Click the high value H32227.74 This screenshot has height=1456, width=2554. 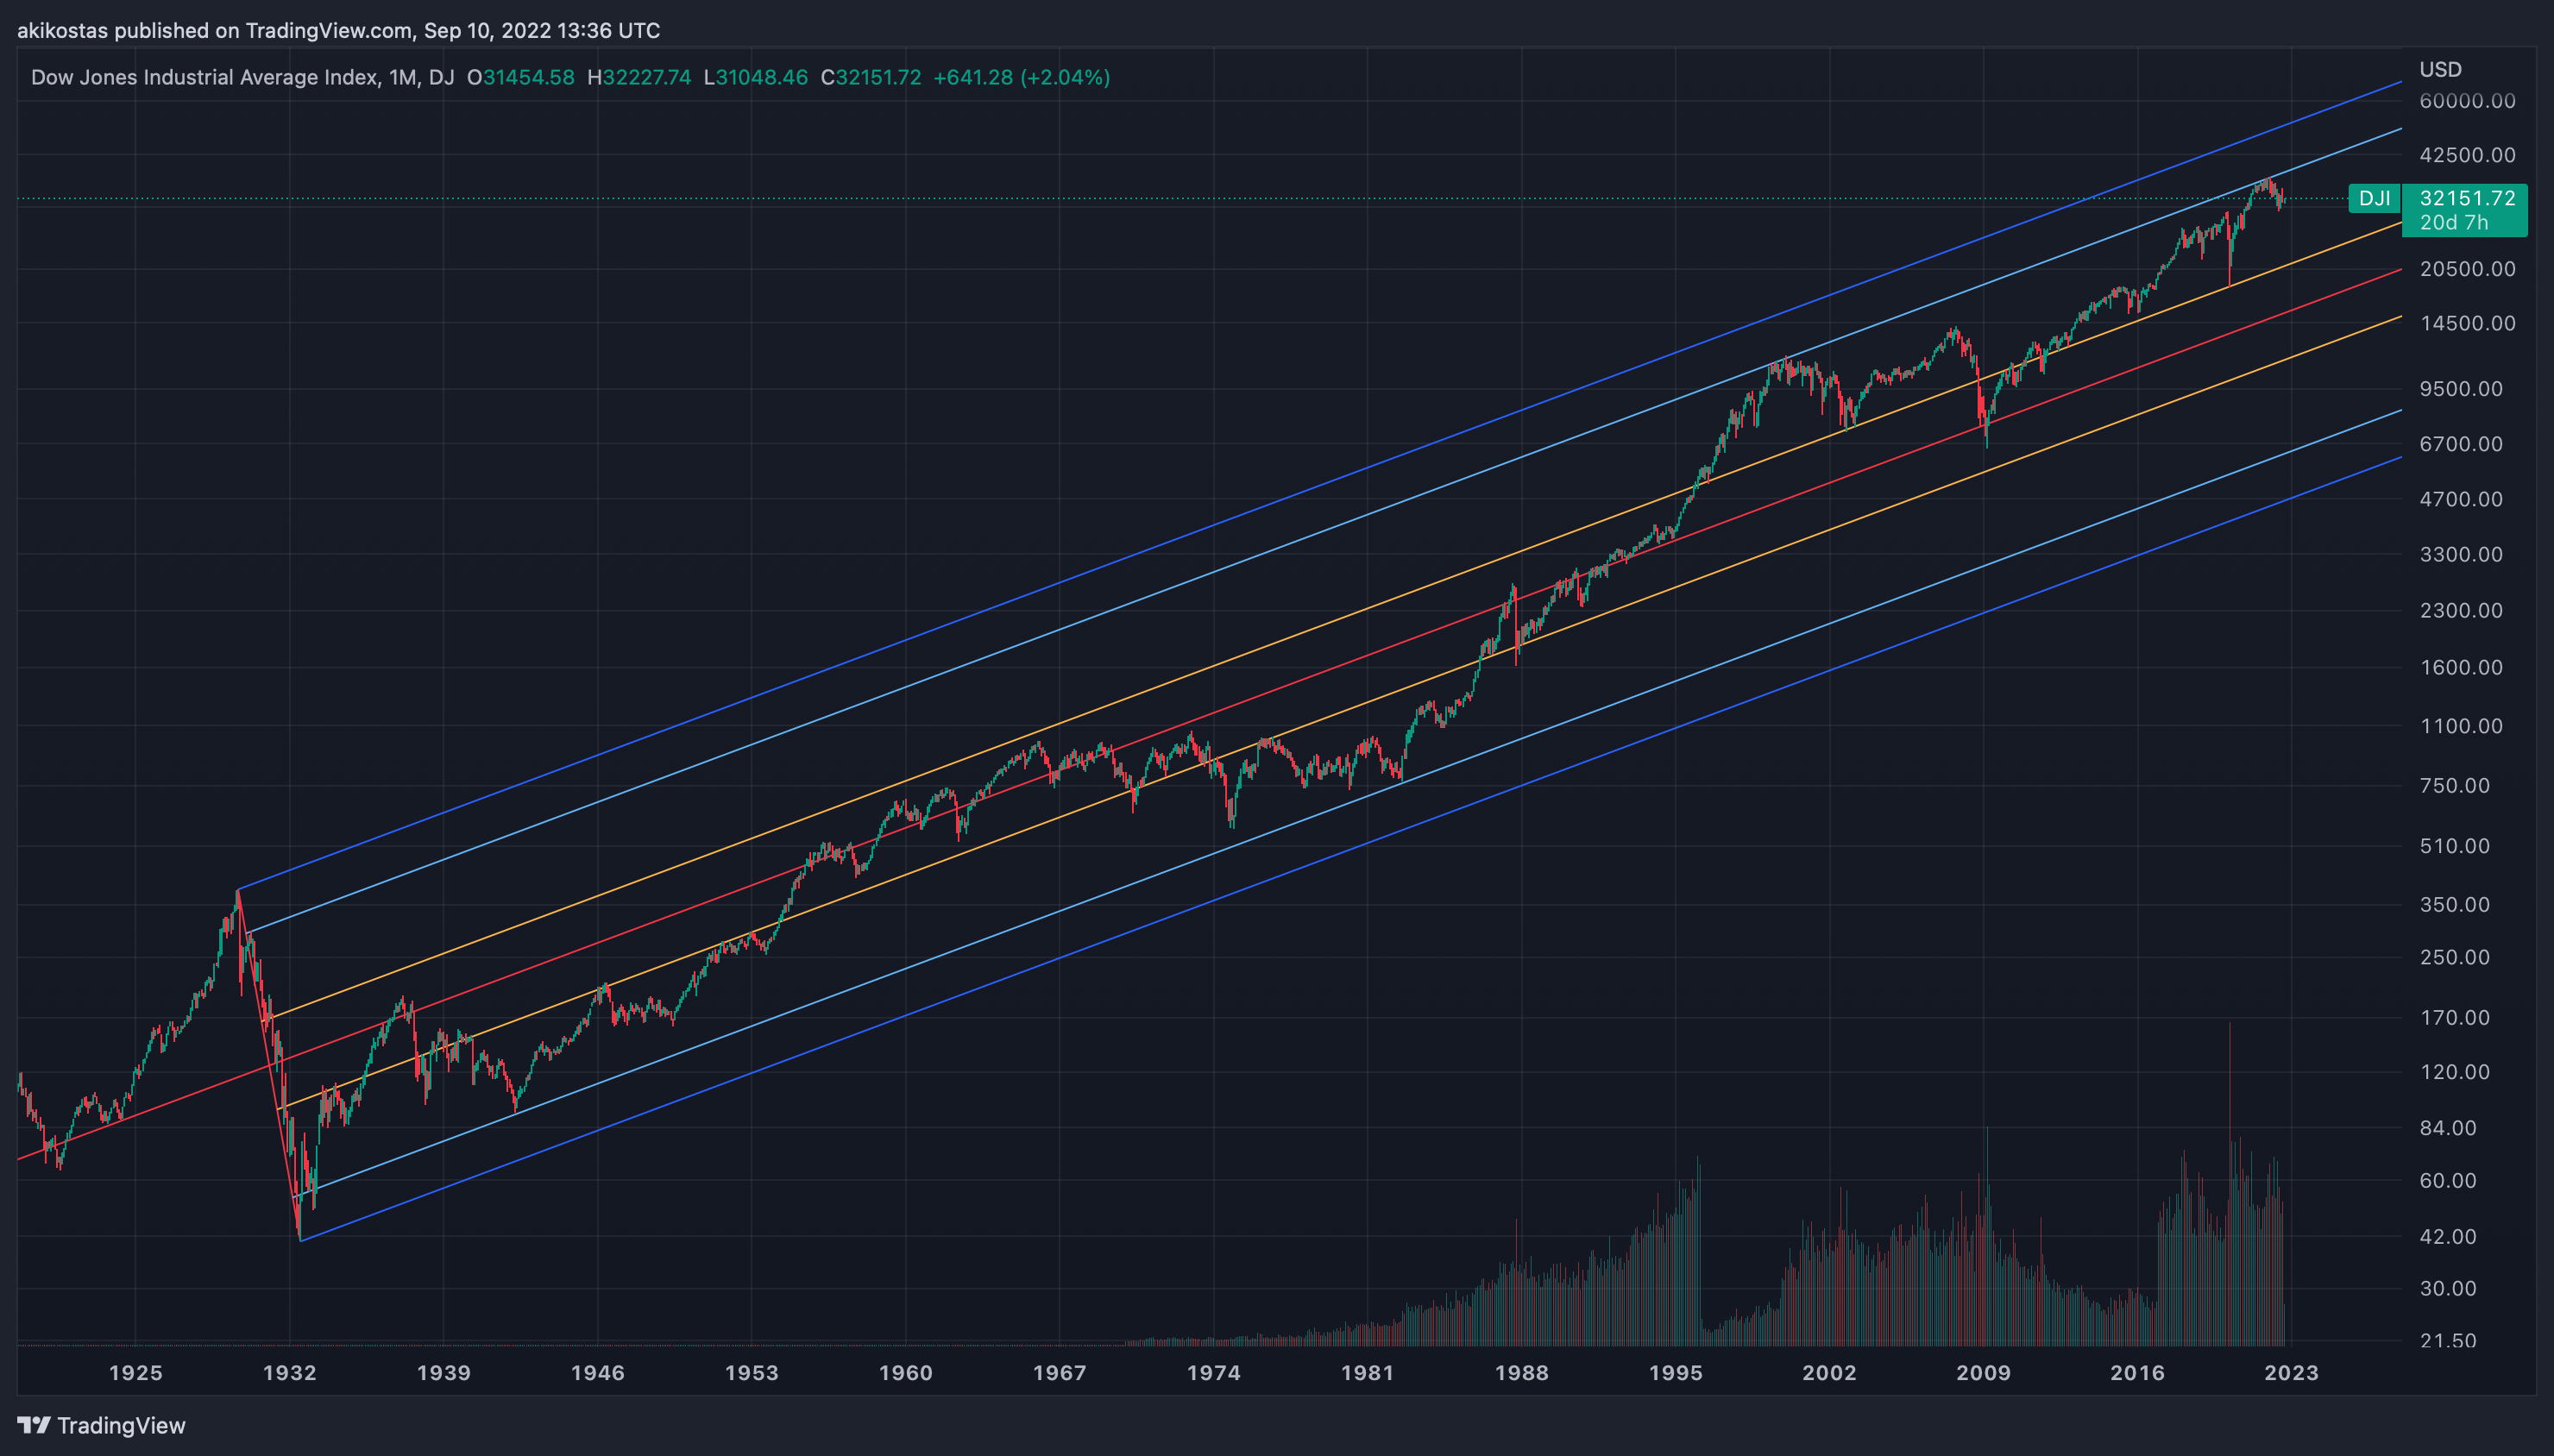pos(639,77)
